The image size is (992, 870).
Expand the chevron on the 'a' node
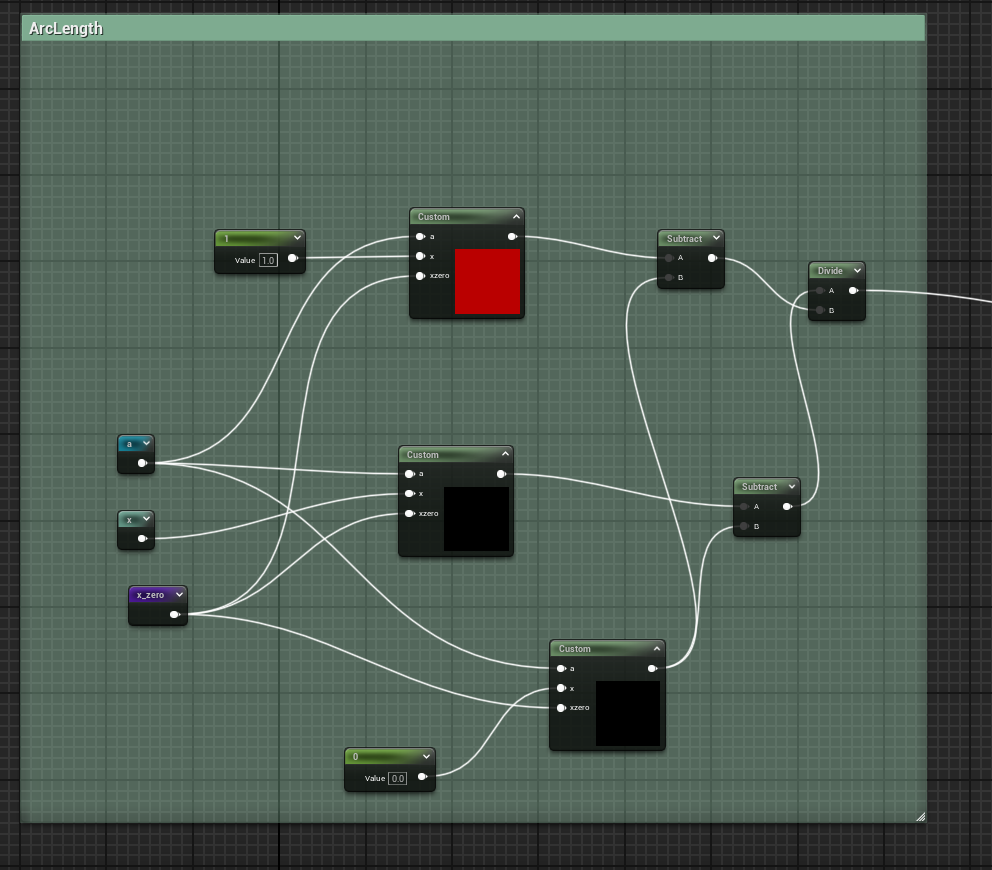[x=146, y=443]
